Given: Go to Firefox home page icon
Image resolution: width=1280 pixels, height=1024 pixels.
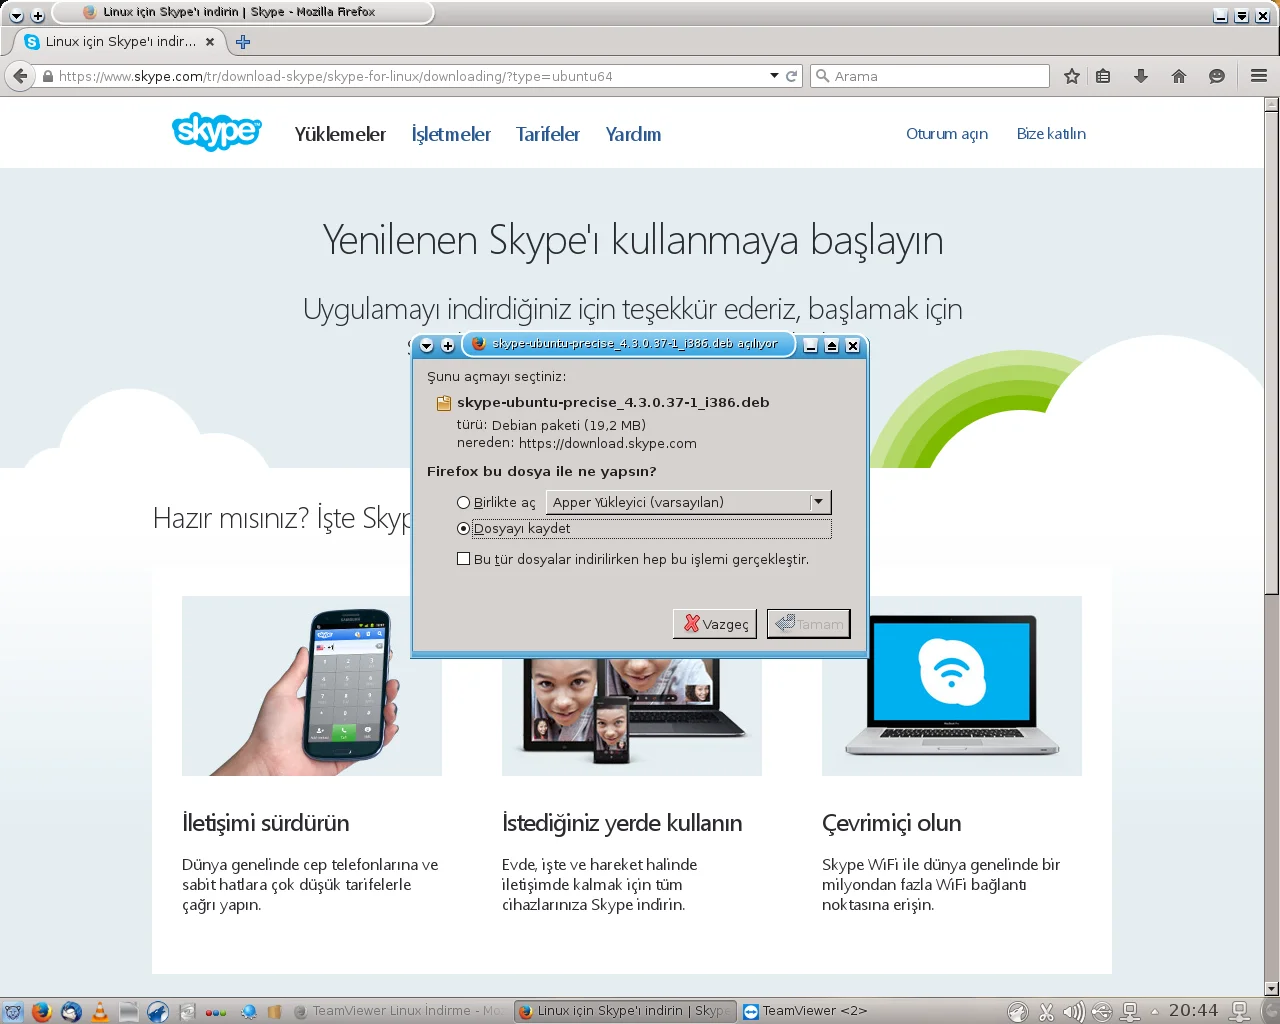Looking at the screenshot, I should (1179, 76).
